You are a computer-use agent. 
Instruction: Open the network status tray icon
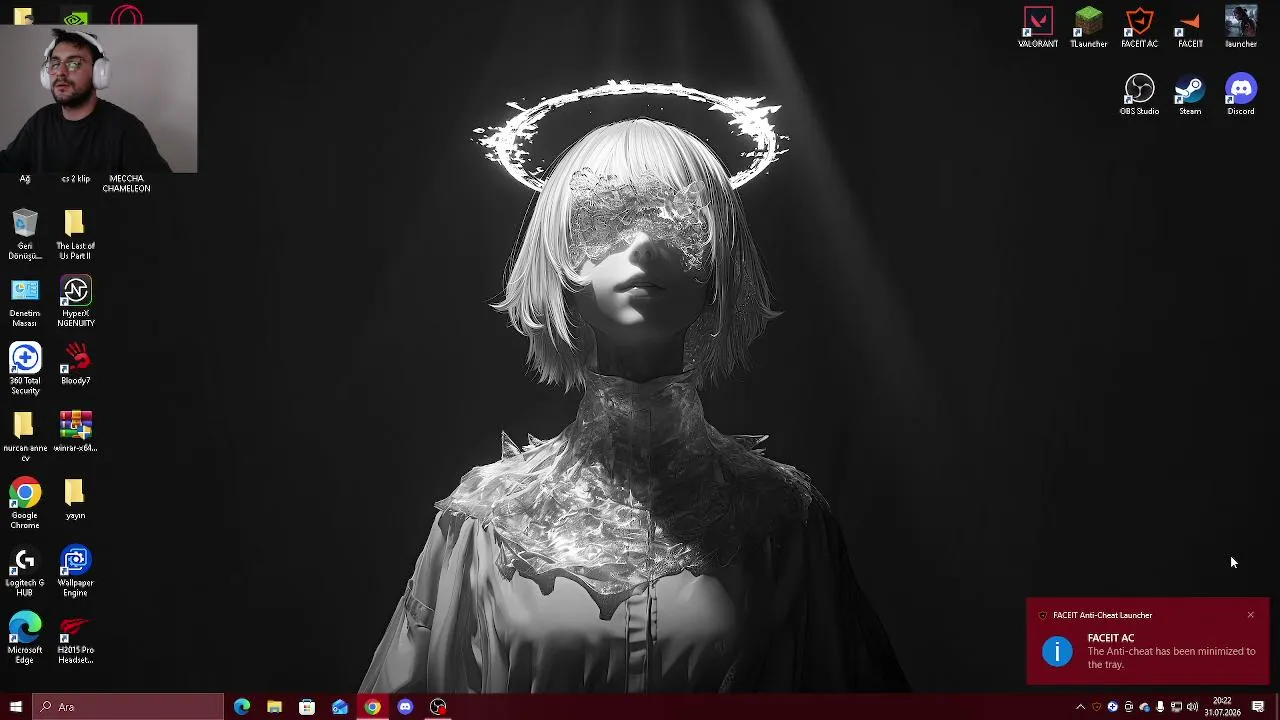(1176, 707)
